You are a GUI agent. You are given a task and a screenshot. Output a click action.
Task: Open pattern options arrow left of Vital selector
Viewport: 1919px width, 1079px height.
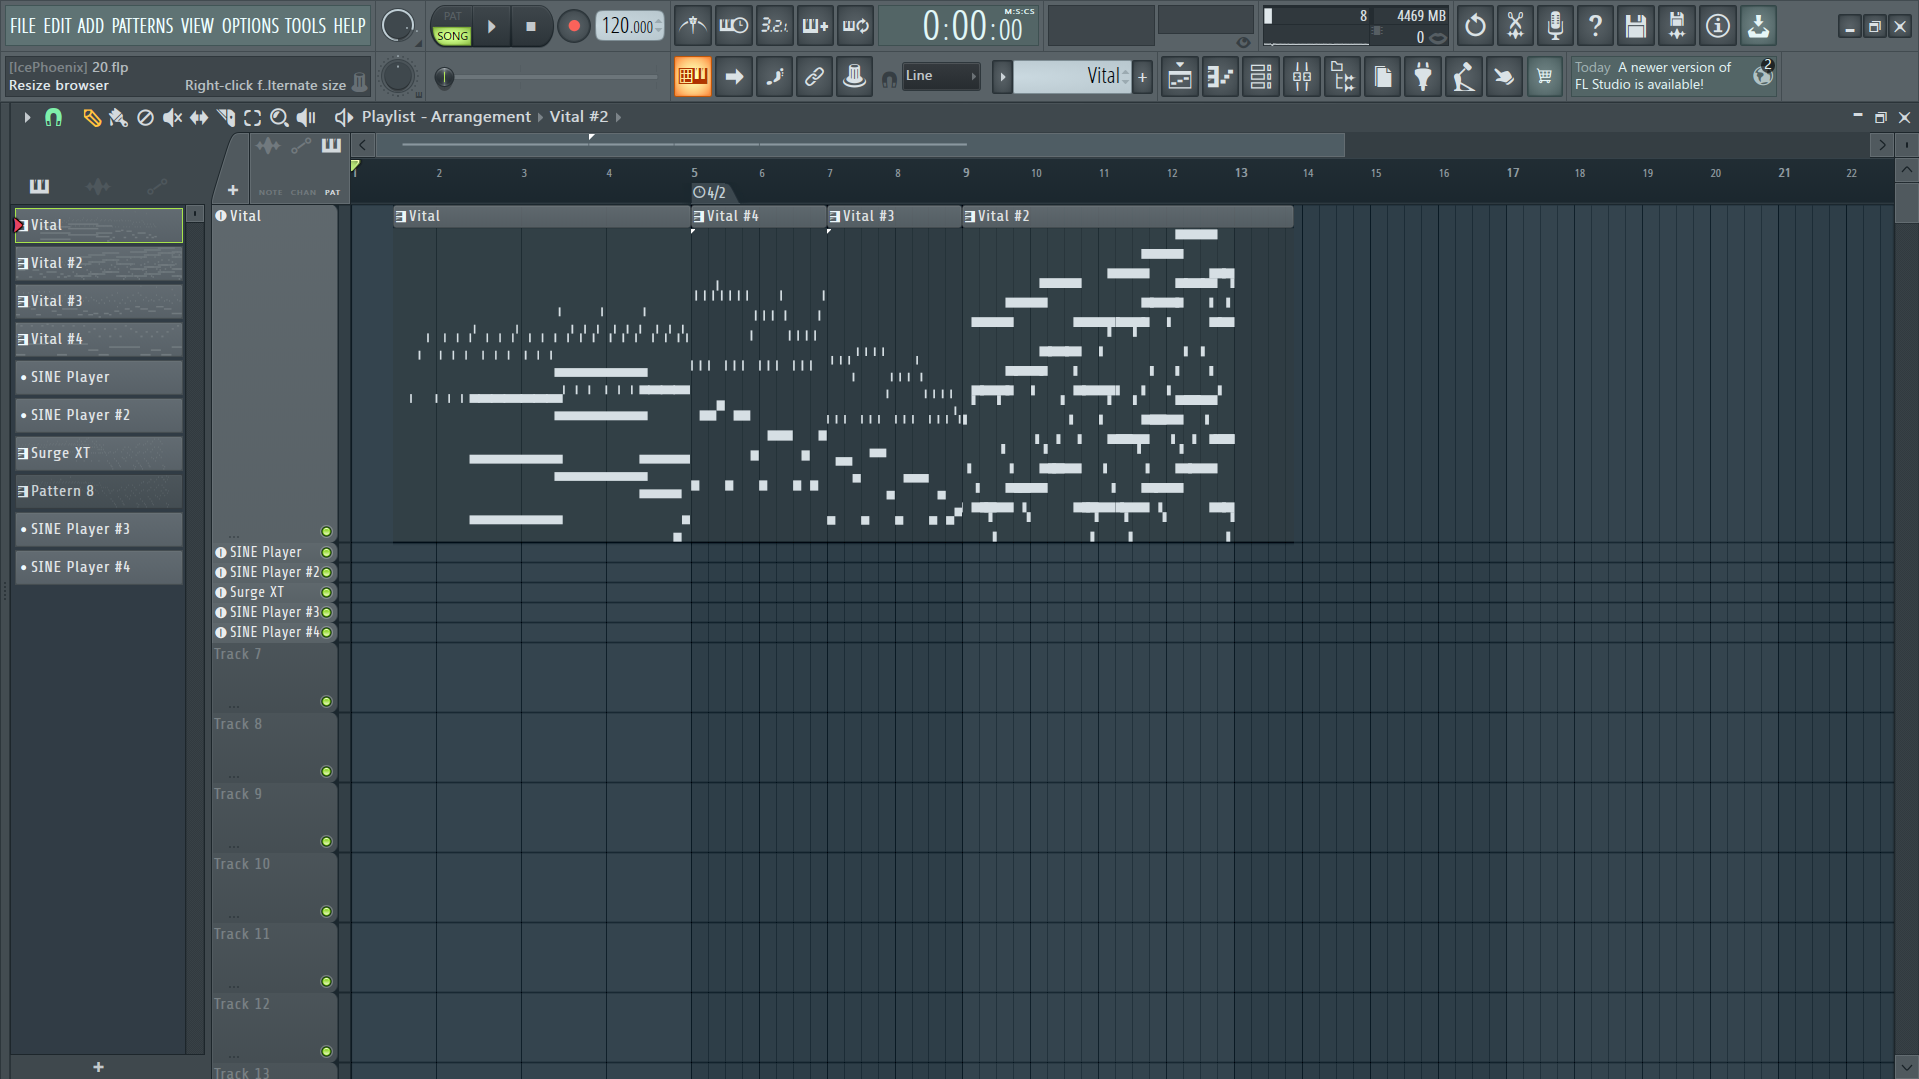(1002, 77)
